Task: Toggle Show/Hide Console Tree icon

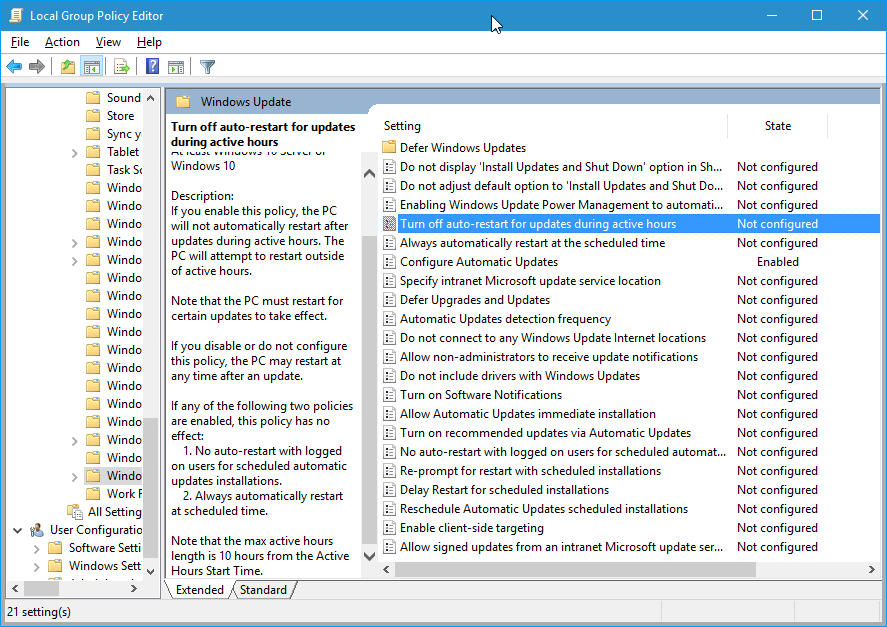Action: [x=92, y=67]
